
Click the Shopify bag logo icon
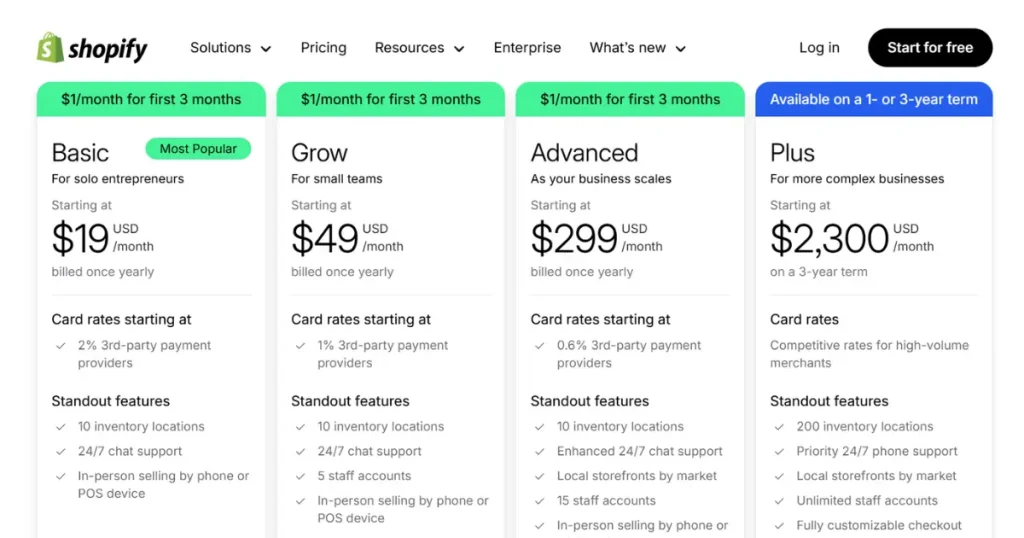(50, 47)
